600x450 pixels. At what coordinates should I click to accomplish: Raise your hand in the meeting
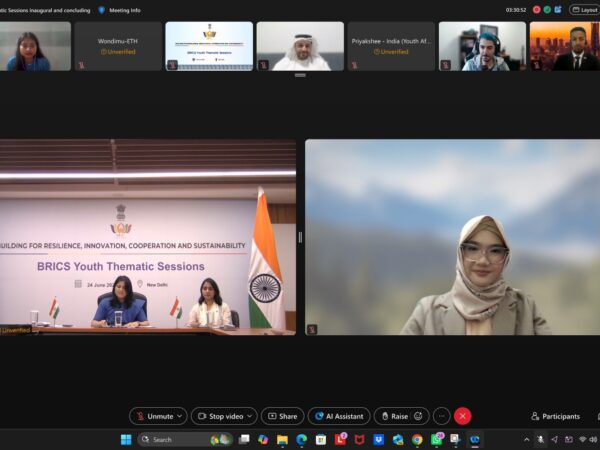(x=395, y=416)
